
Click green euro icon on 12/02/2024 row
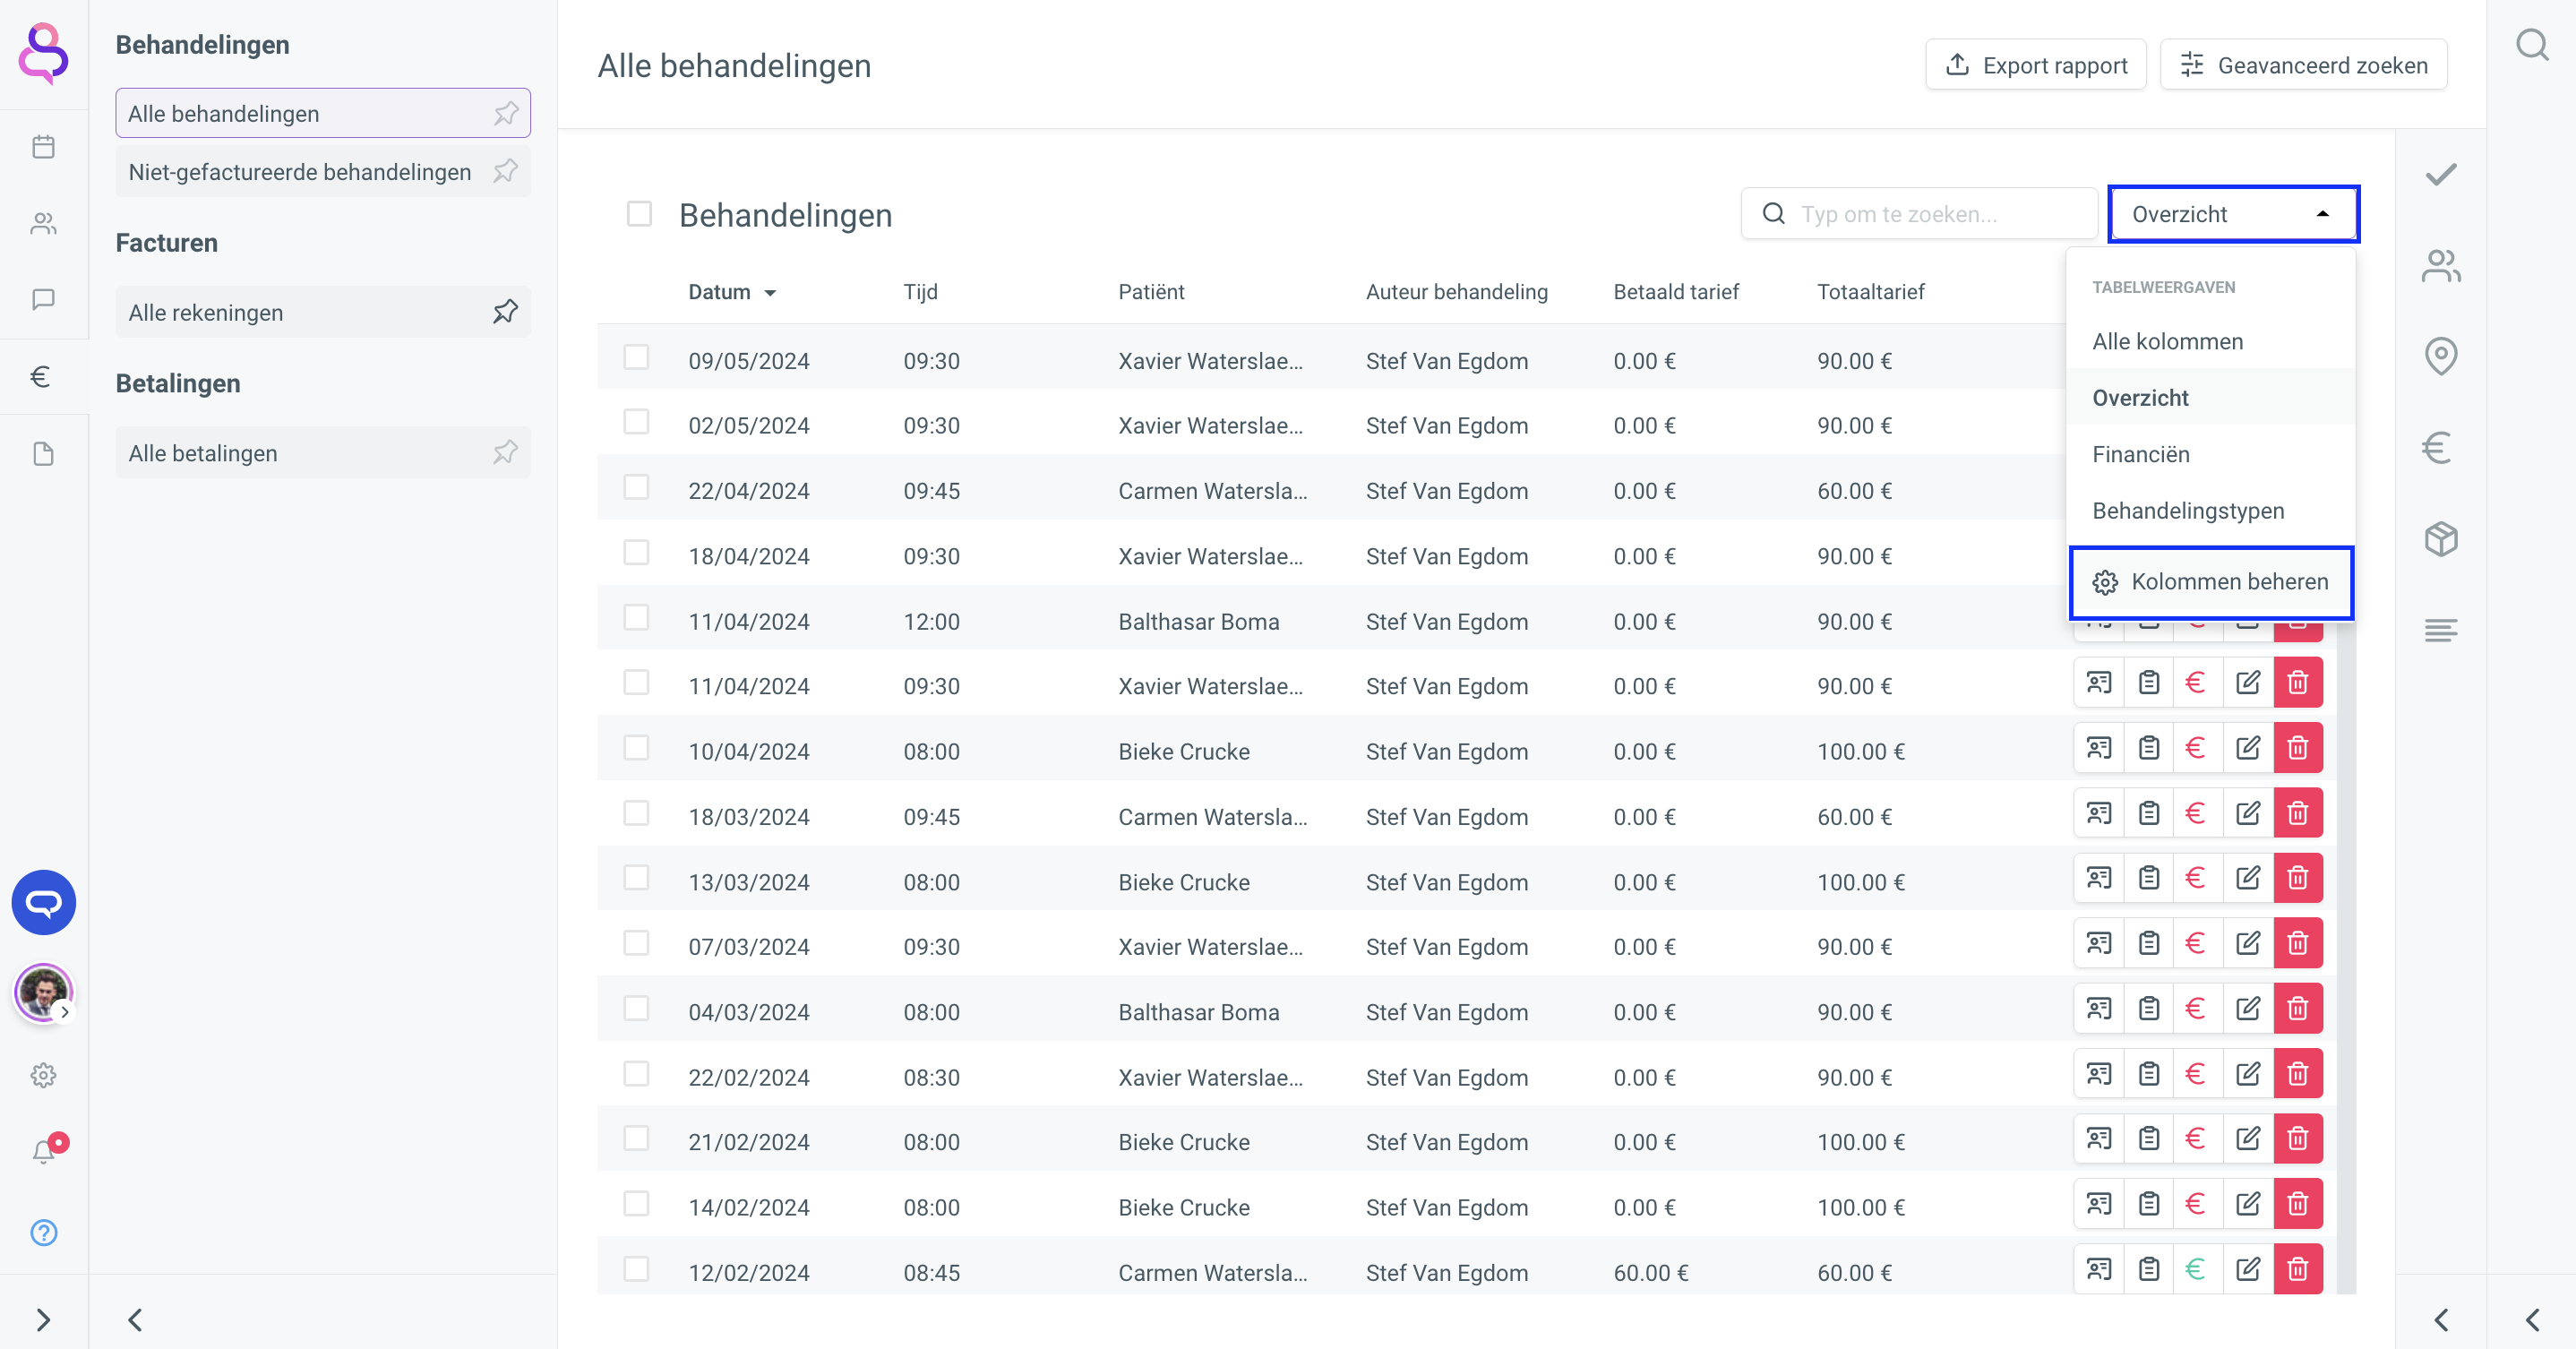[x=2196, y=1269]
